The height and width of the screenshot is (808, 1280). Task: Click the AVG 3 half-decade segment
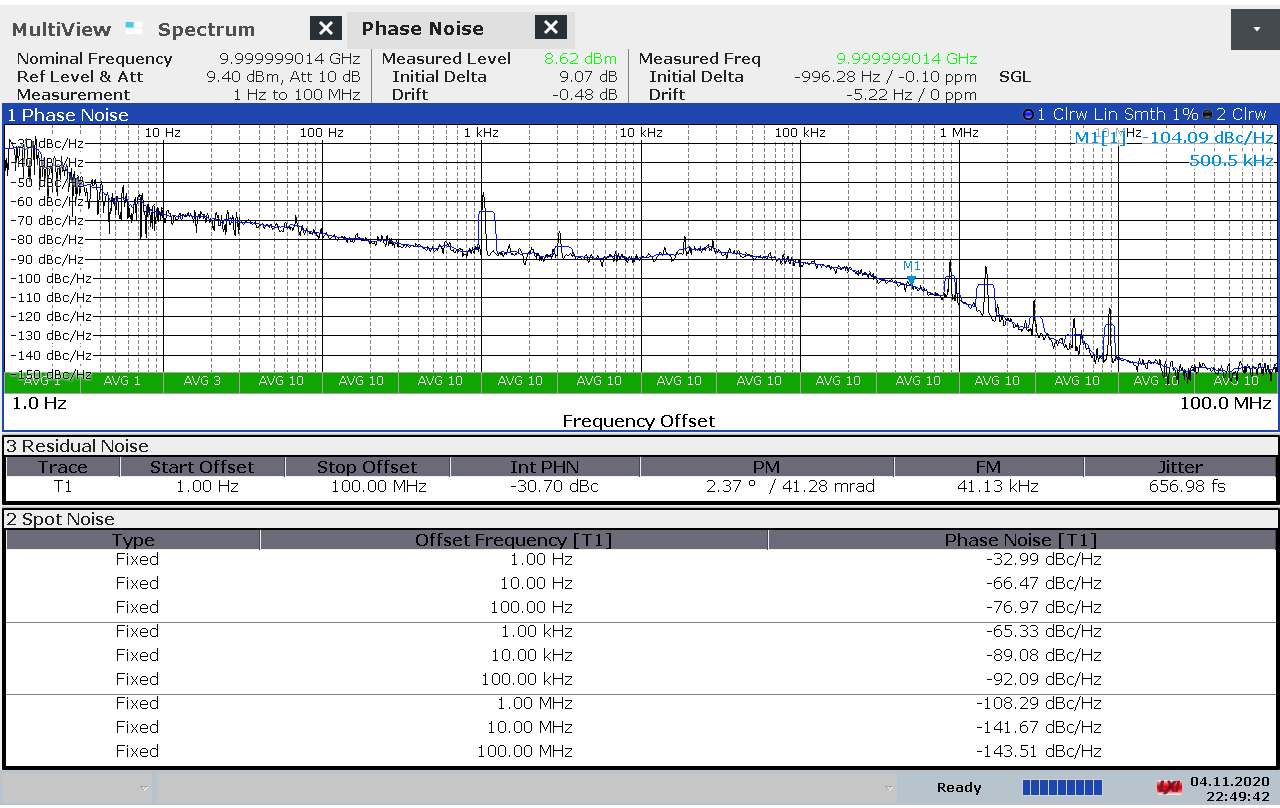click(x=202, y=381)
